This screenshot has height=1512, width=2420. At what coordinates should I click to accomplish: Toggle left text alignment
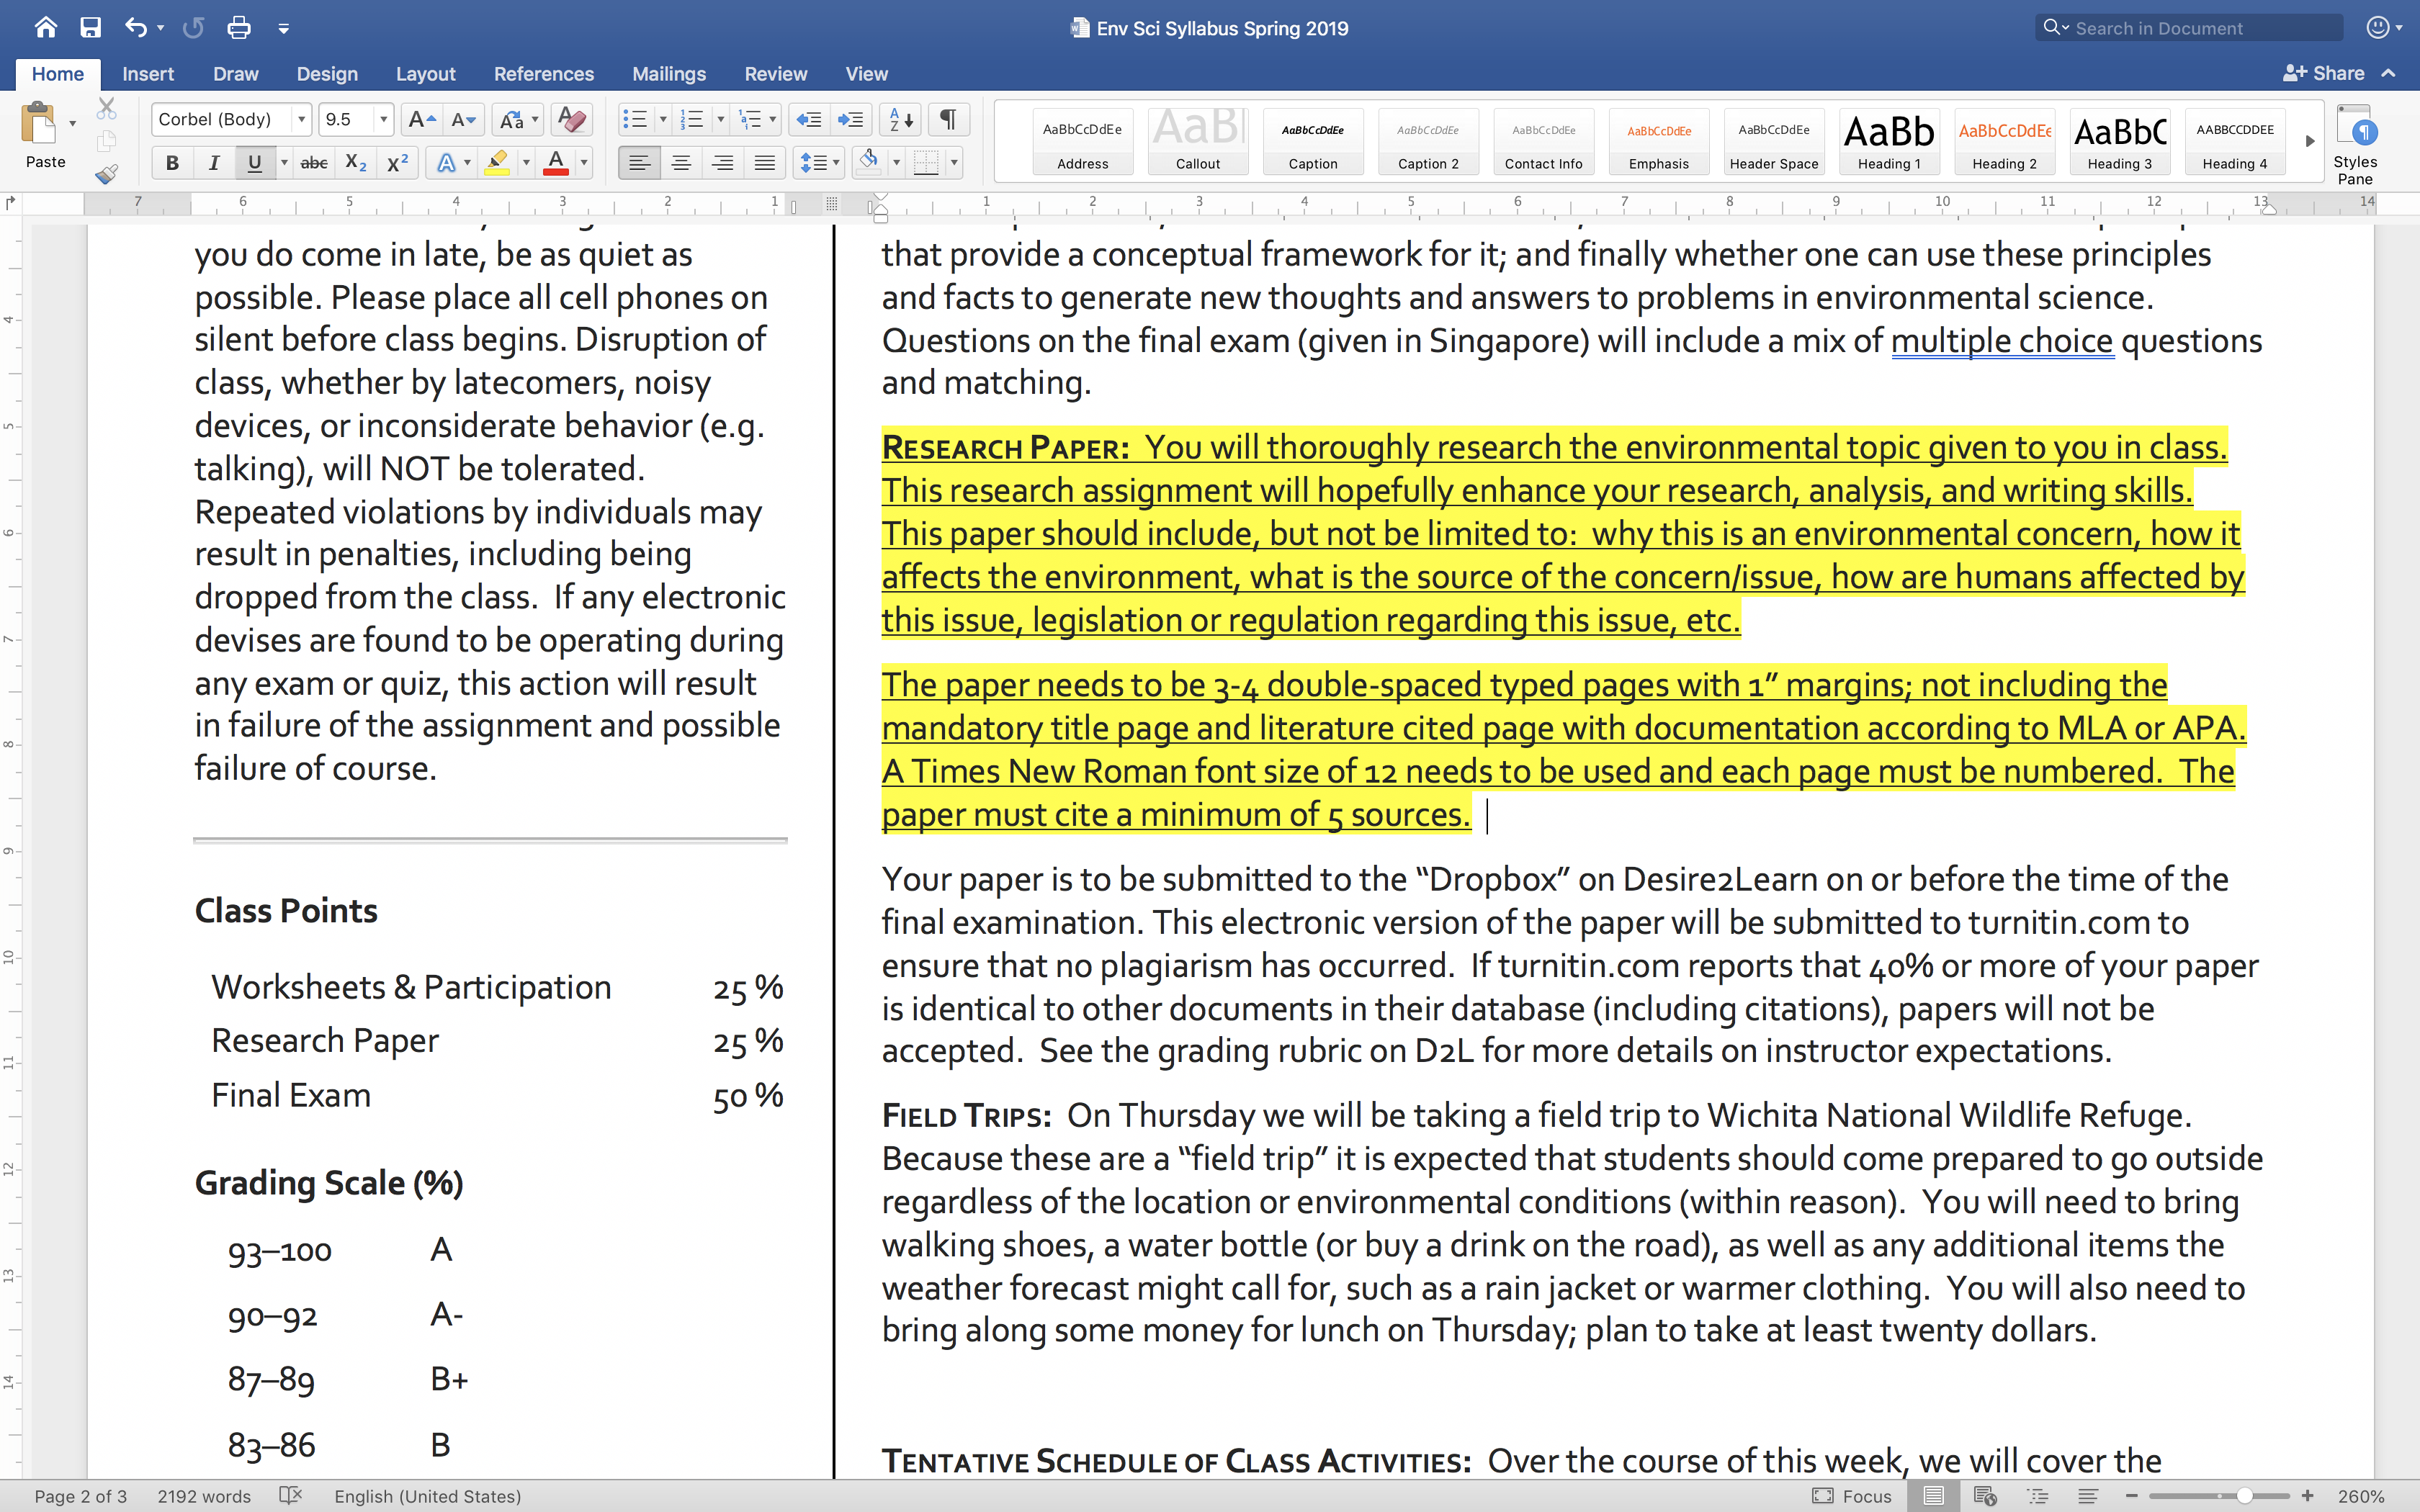point(639,163)
